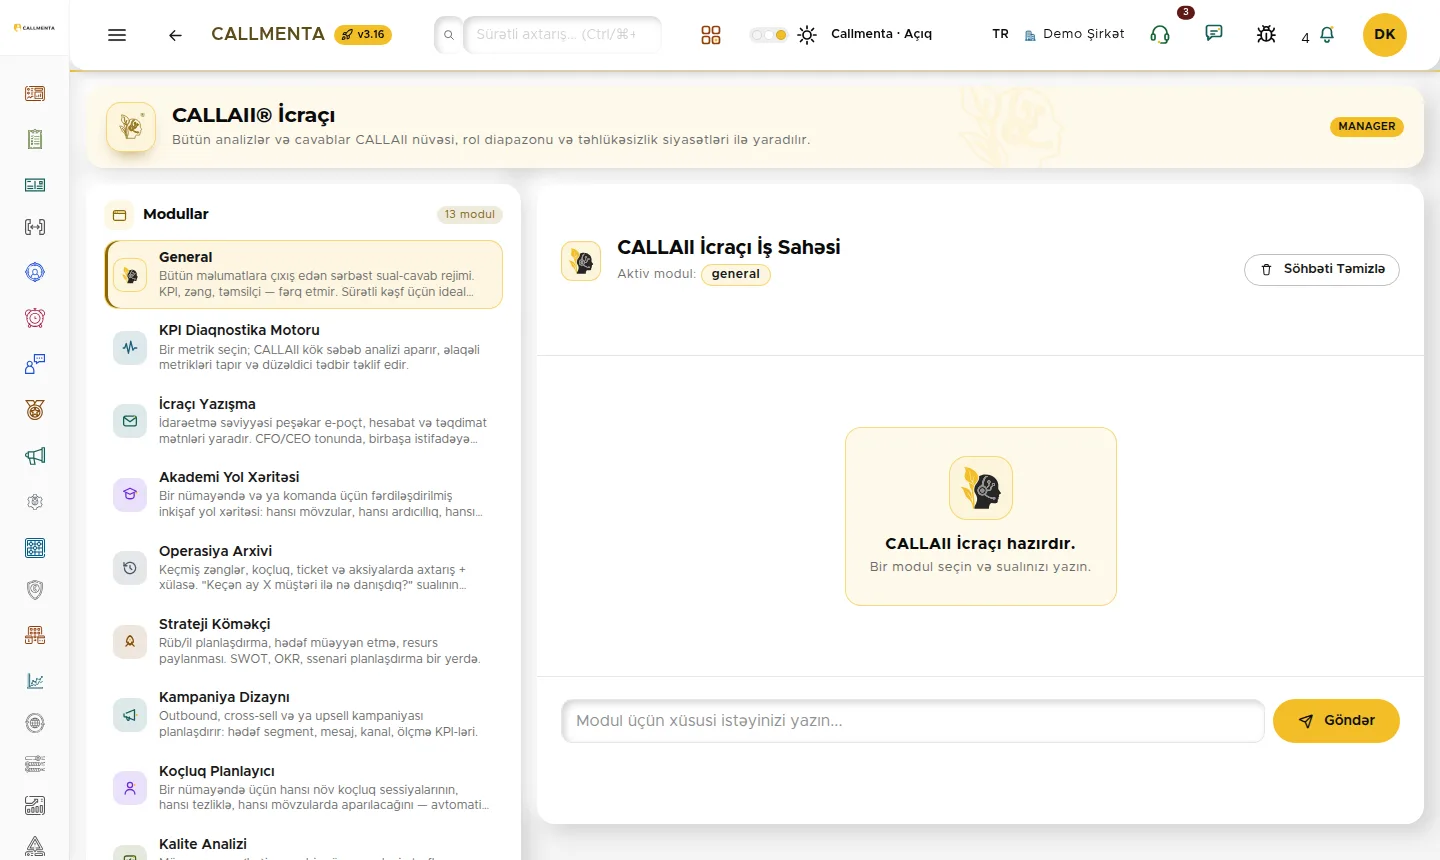Select the Strateji Köməkçi module

point(304,641)
